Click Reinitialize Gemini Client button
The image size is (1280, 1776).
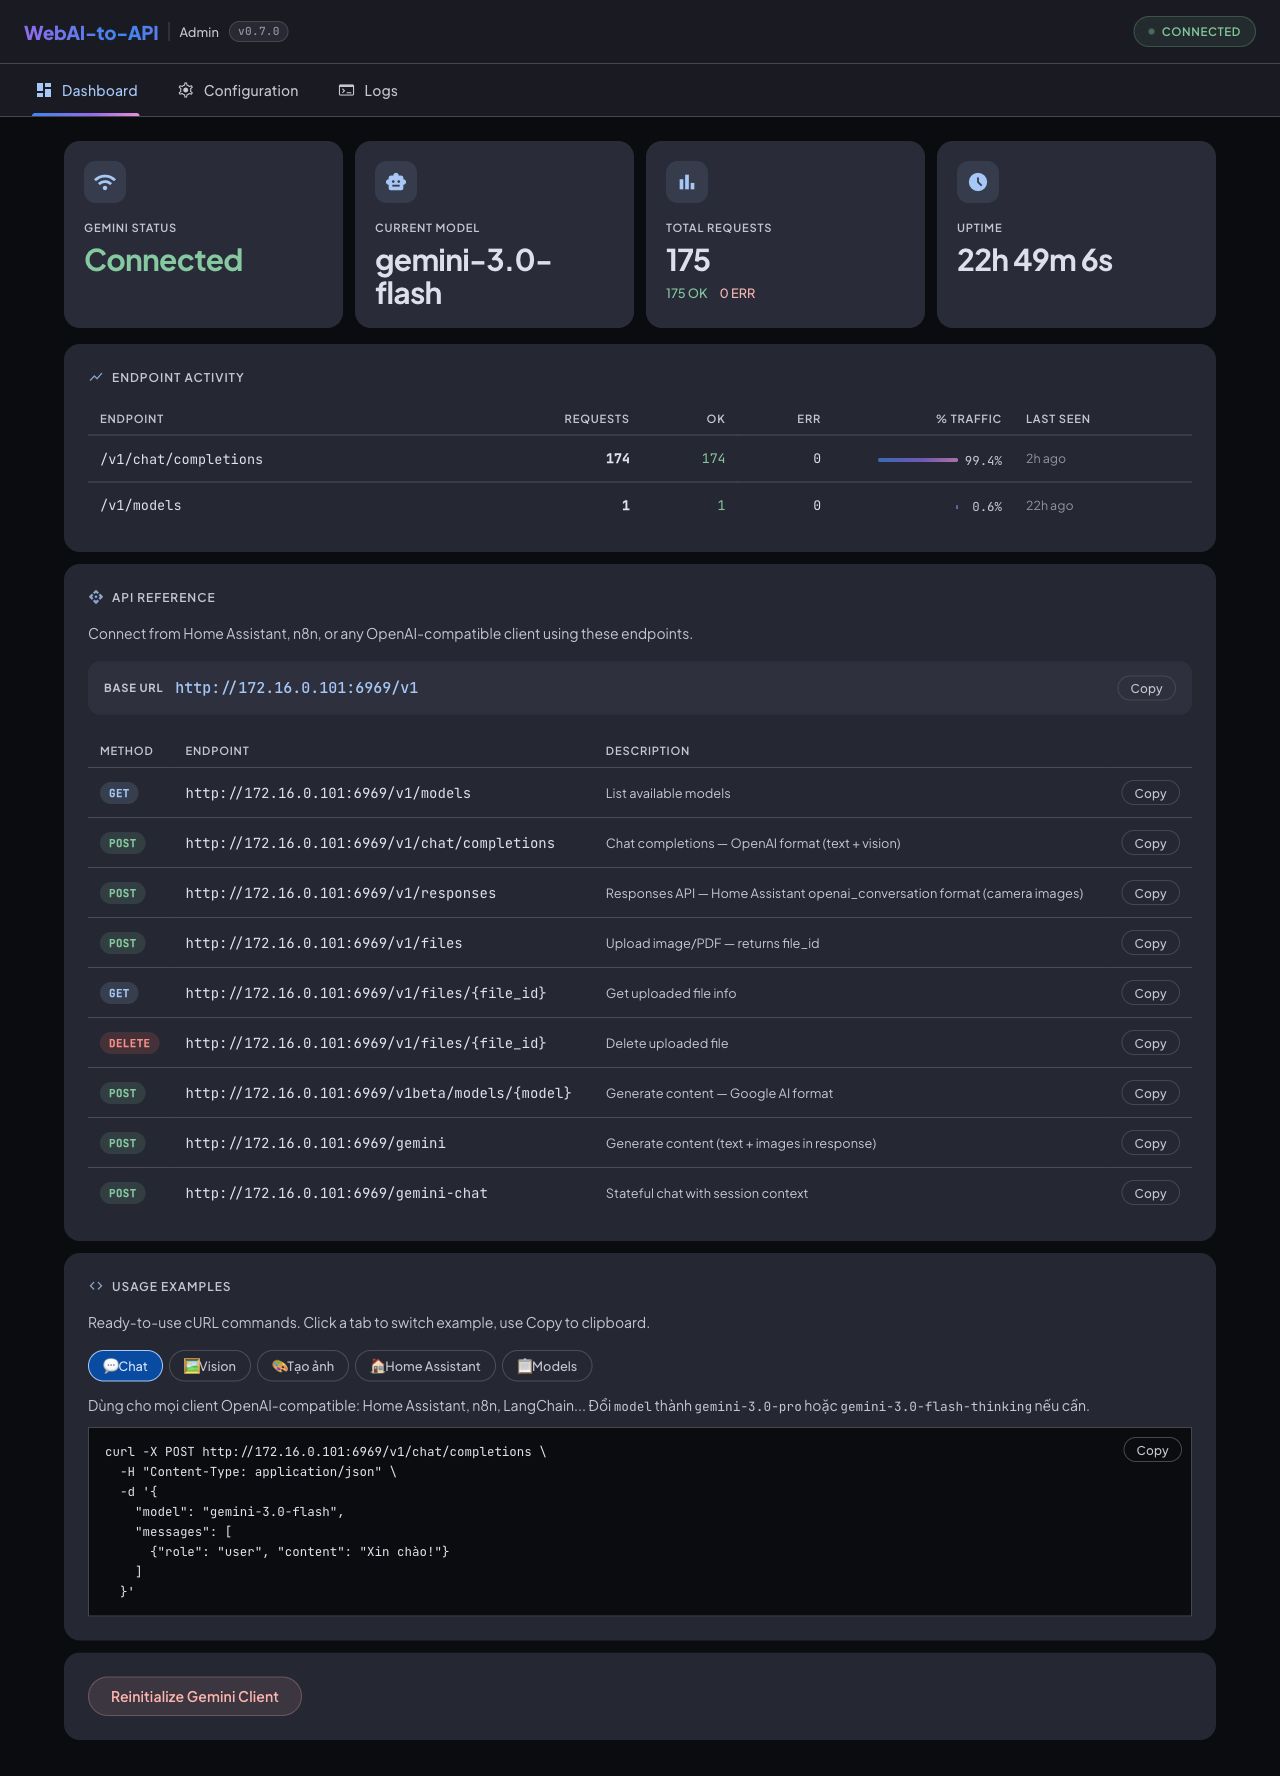click(x=195, y=1696)
